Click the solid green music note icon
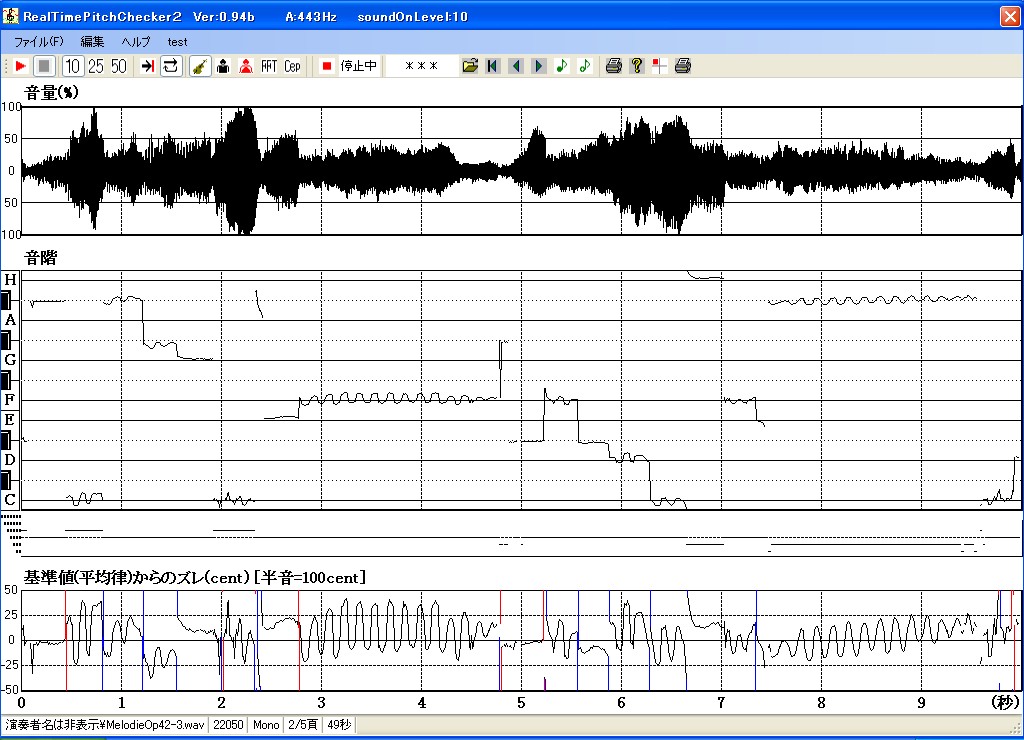Image resolution: width=1024 pixels, height=740 pixels. point(562,66)
